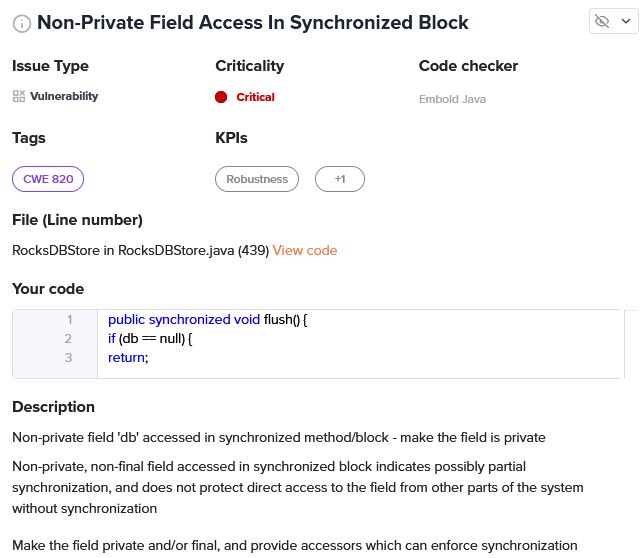Open the dropdown arrow next to the eye icon
Viewport: 643px width, 558px height.
click(x=625, y=21)
